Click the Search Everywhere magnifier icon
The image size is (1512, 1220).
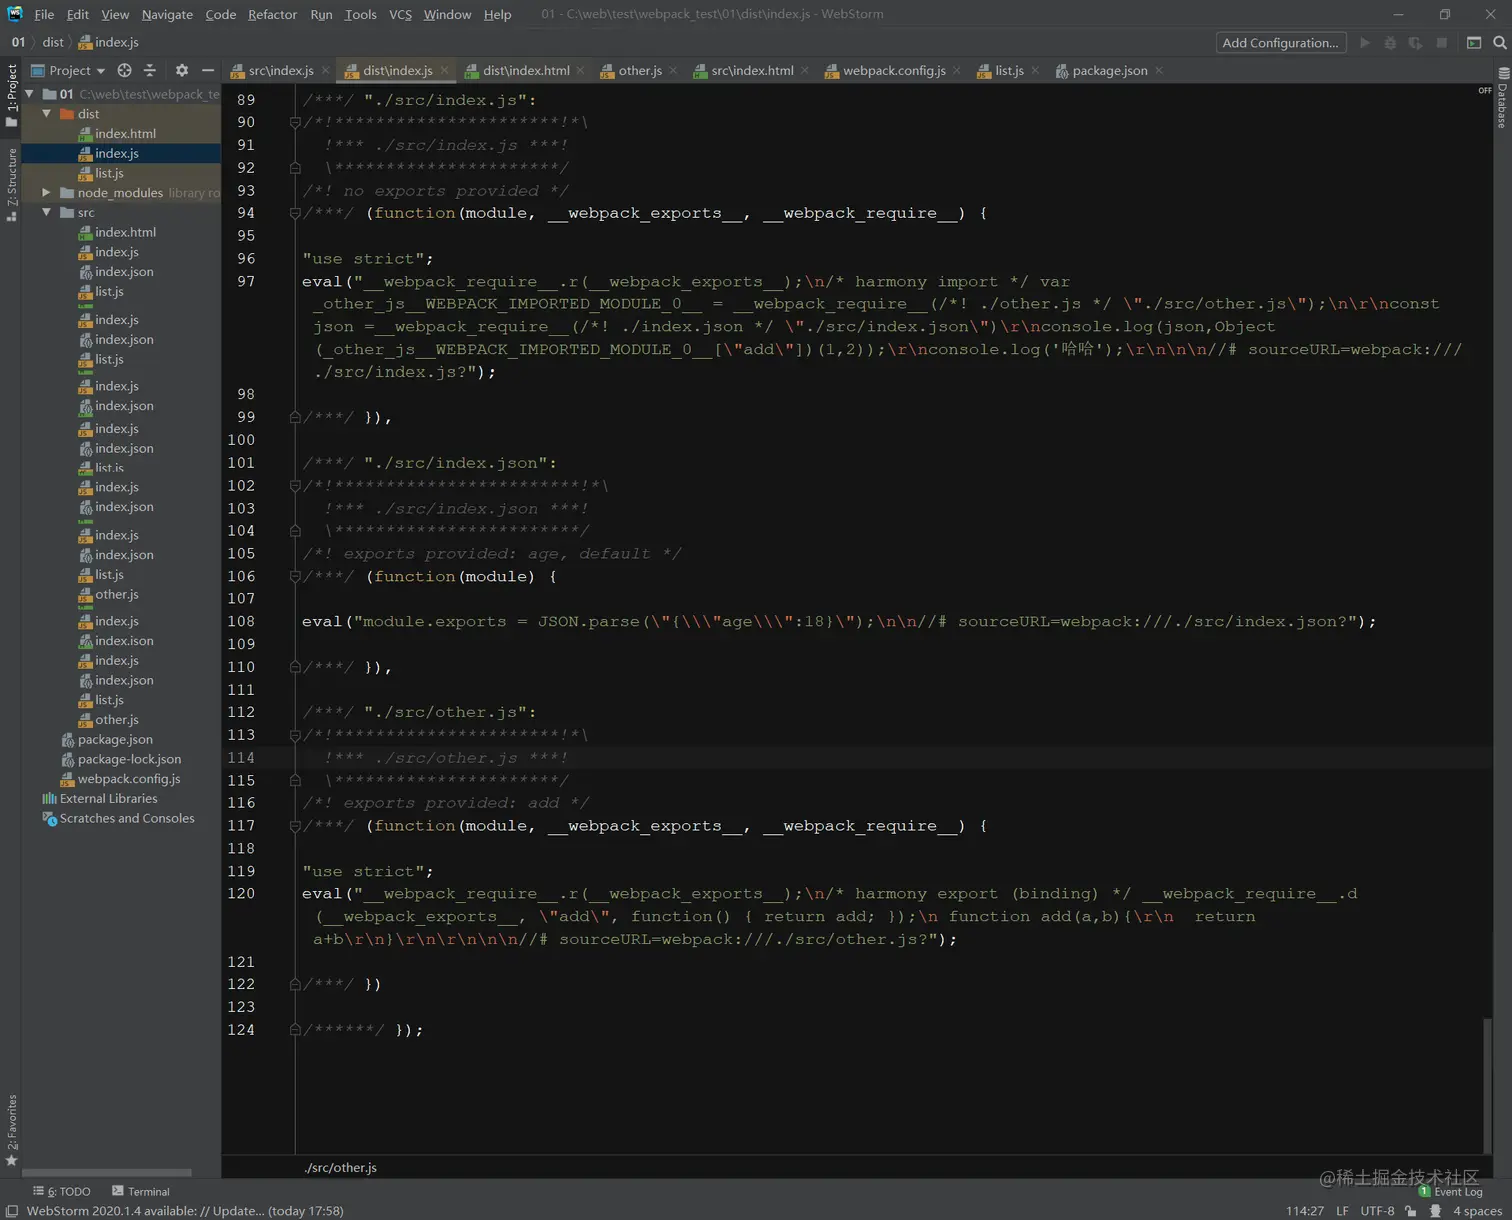coord(1499,43)
